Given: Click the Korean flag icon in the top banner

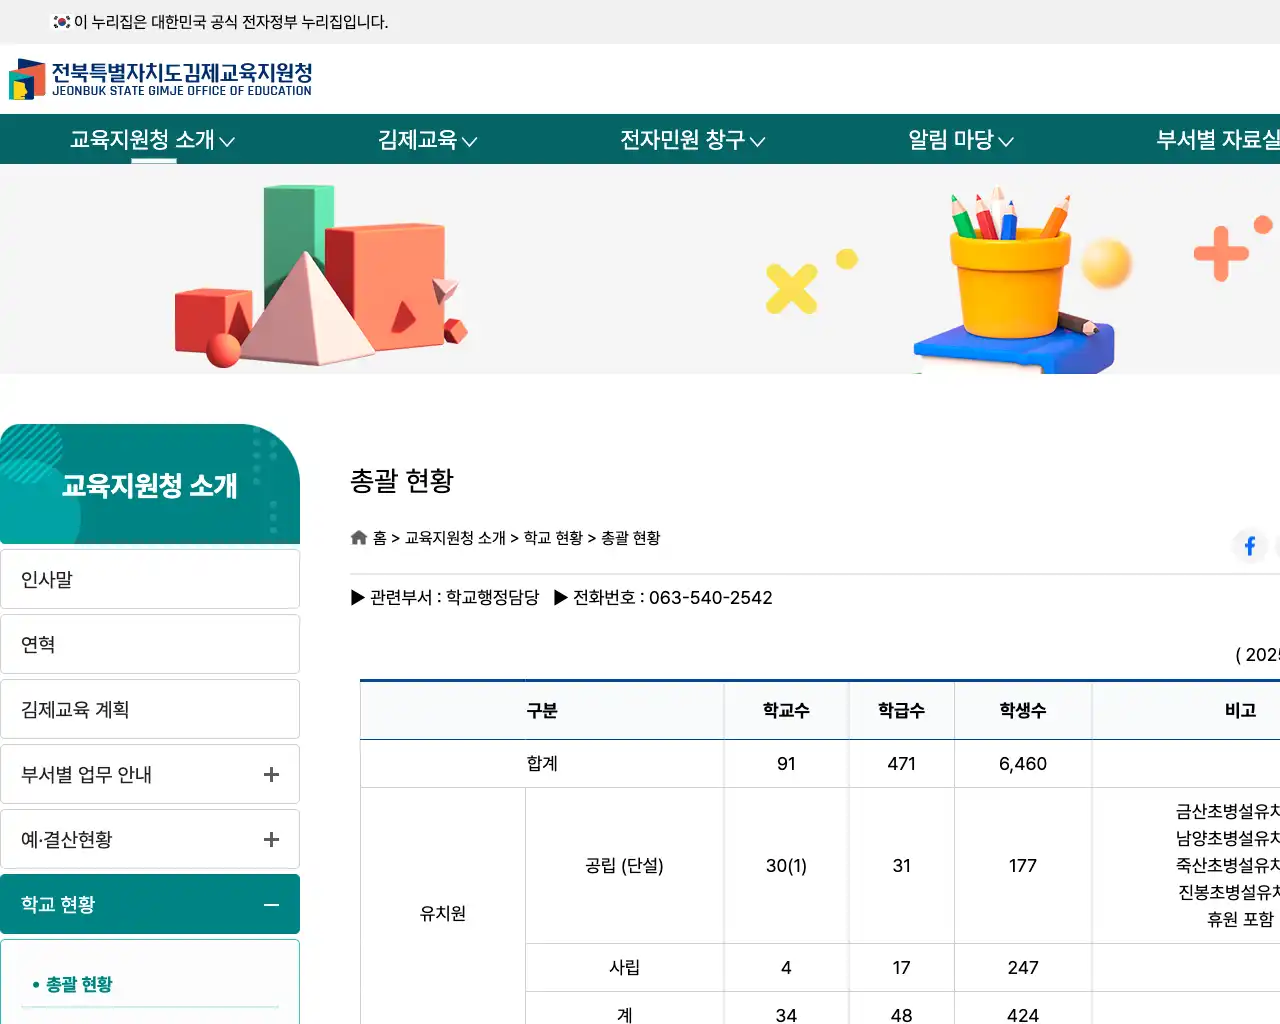Looking at the screenshot, I should (x=58, y=21).
